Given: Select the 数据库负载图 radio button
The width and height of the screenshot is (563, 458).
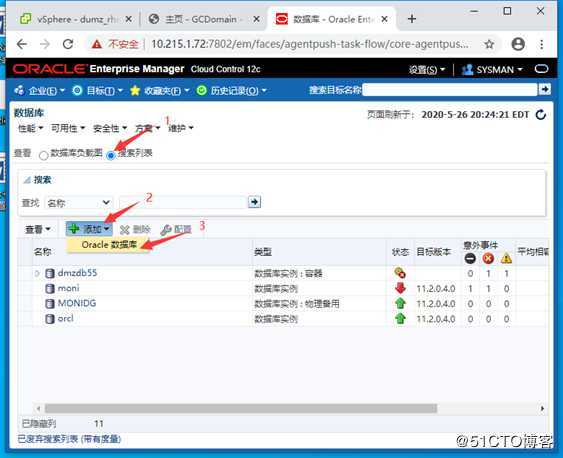Looking at the screenshot, I should coord(43,155).
